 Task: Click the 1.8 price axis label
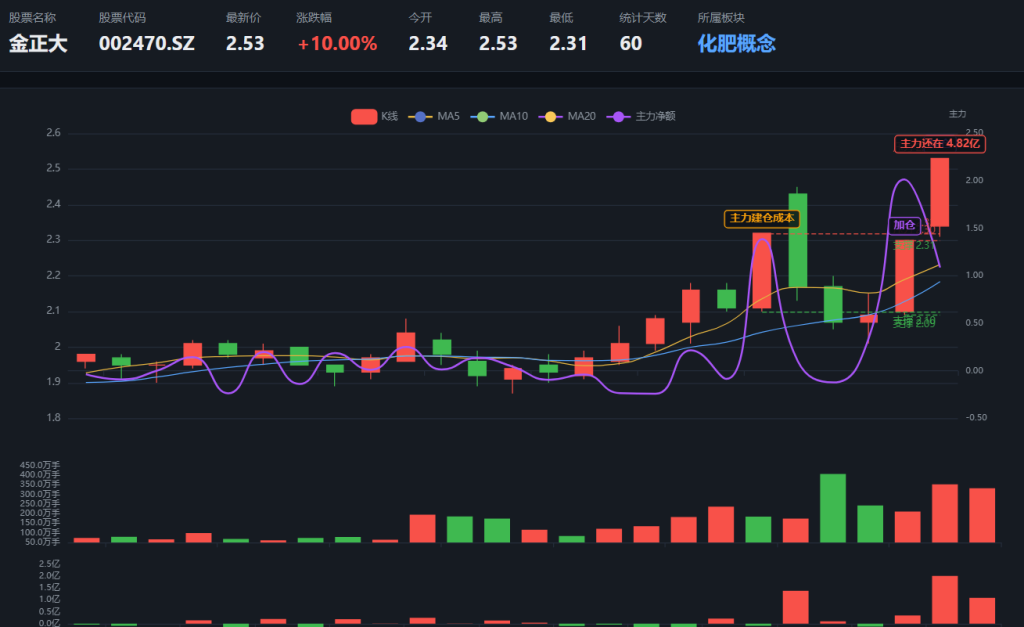click(54, 417)
